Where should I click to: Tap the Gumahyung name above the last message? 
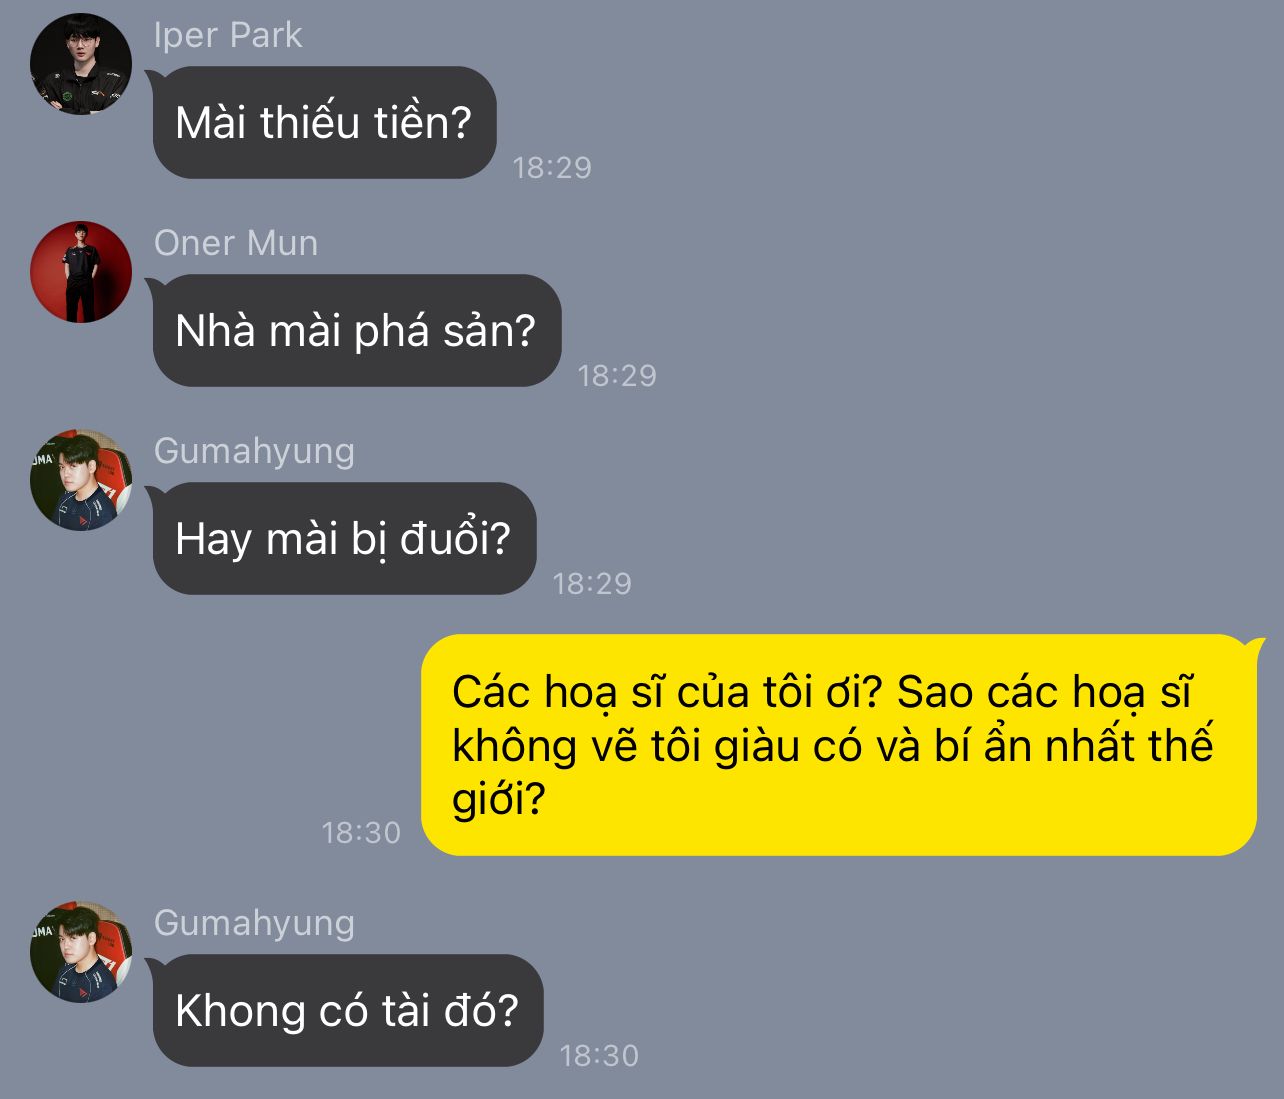point(255,923)
